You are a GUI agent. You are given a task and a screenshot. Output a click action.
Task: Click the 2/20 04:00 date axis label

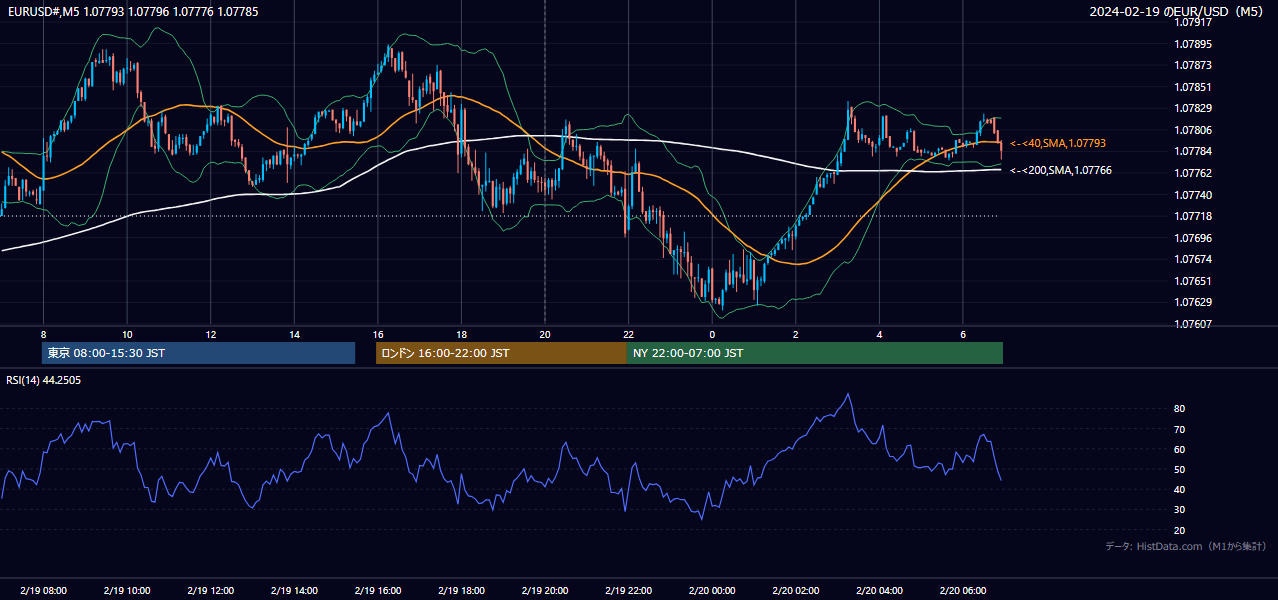pos(879,590)
